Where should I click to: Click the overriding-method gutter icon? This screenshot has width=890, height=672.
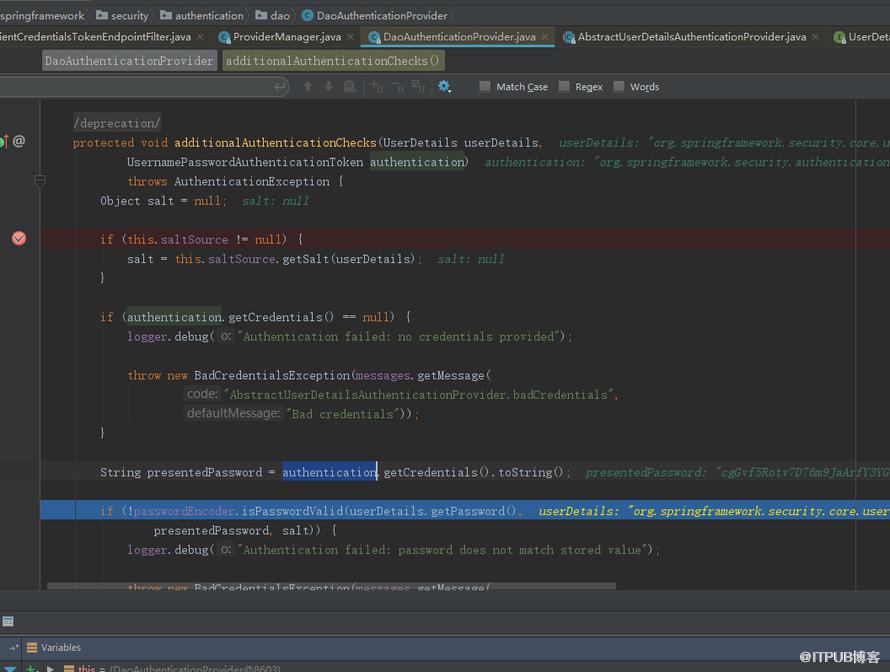coord(4,141)
